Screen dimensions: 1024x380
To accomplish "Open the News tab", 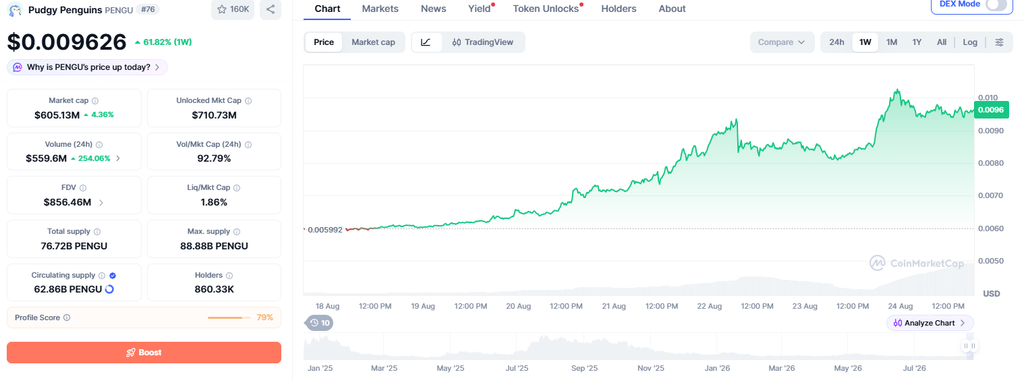I will tap(434, 9).
